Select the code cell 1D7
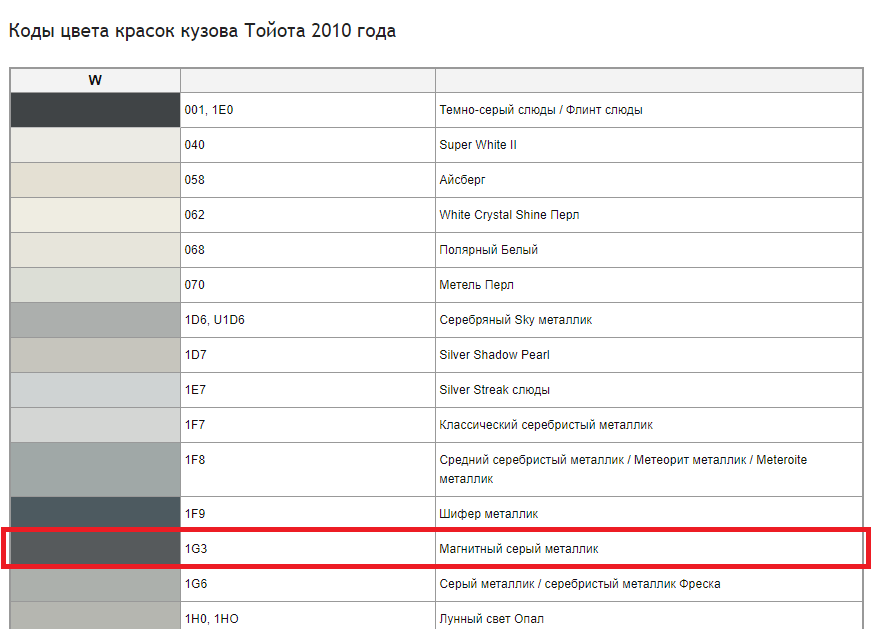Screen dimensions: 875x629 (x=308, y=355)
